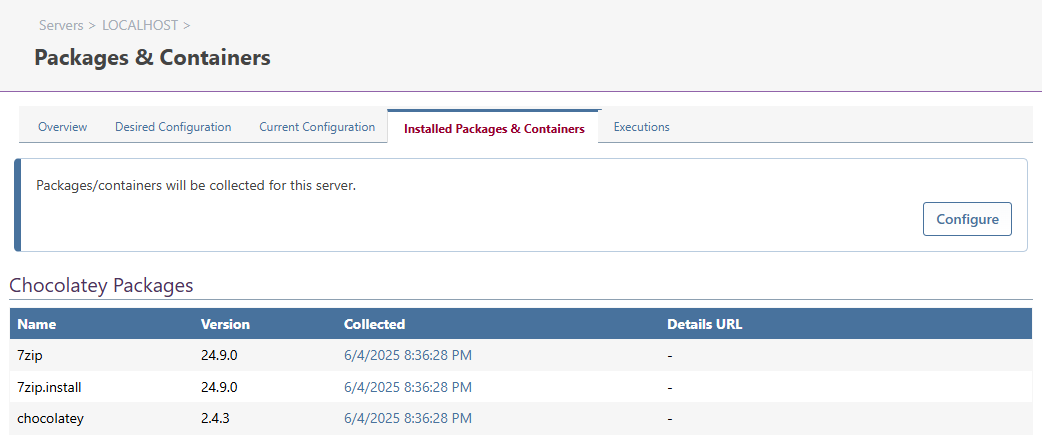Open 7zip collected timestamp link
Image resolution: width=1042 pixels, height=444 pixels.
[x=407, y=356]
